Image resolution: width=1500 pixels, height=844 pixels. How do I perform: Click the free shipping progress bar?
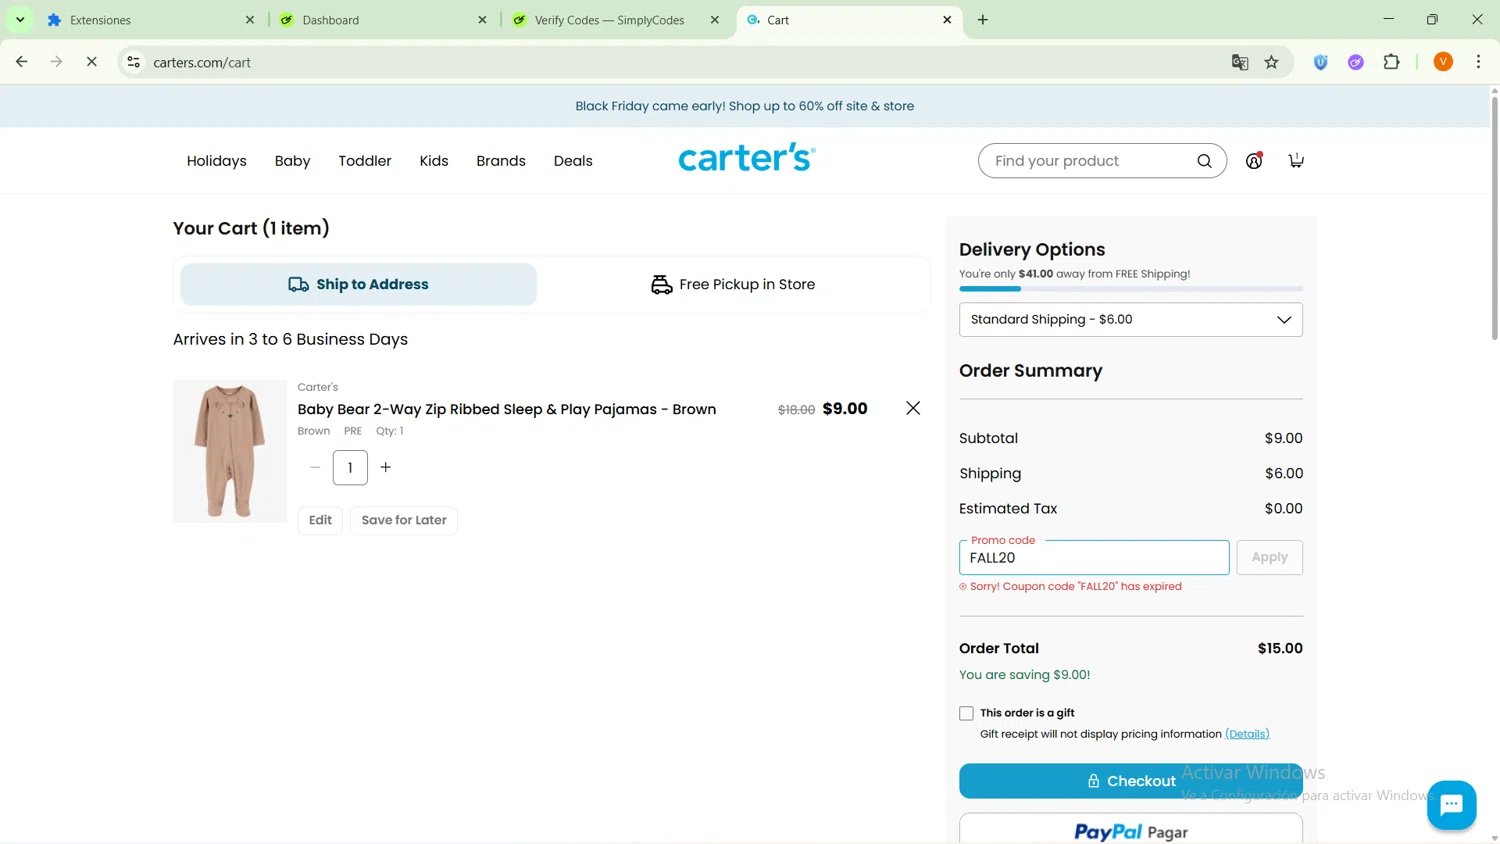(x=1130, y=289)
